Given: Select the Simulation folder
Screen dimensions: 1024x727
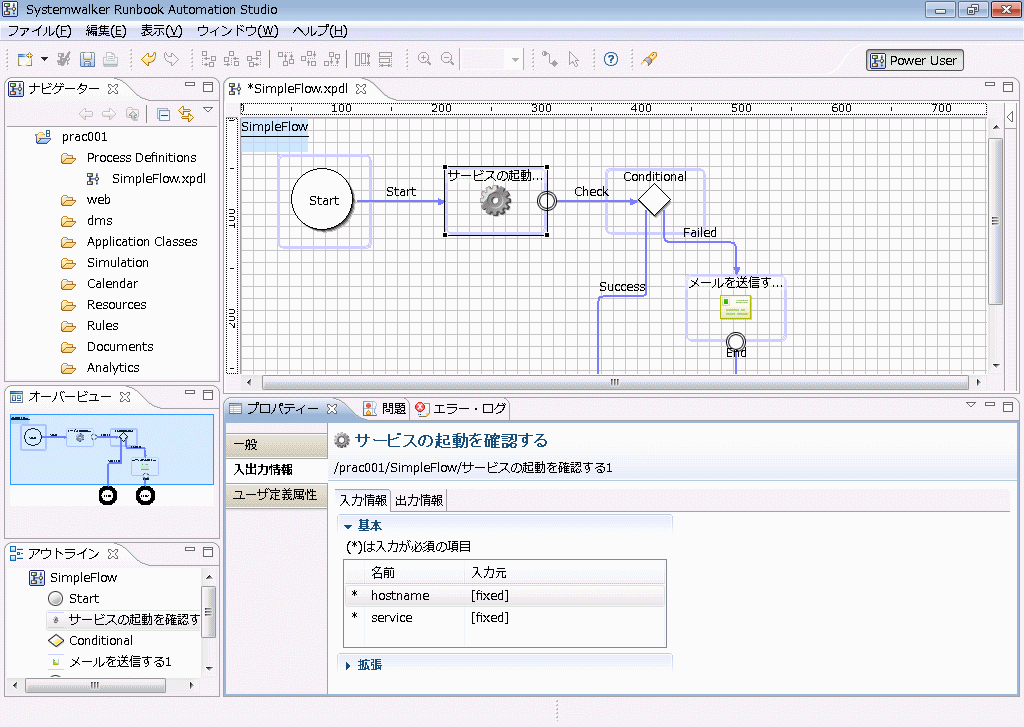Looking at the screenshot, I should 118,263.
